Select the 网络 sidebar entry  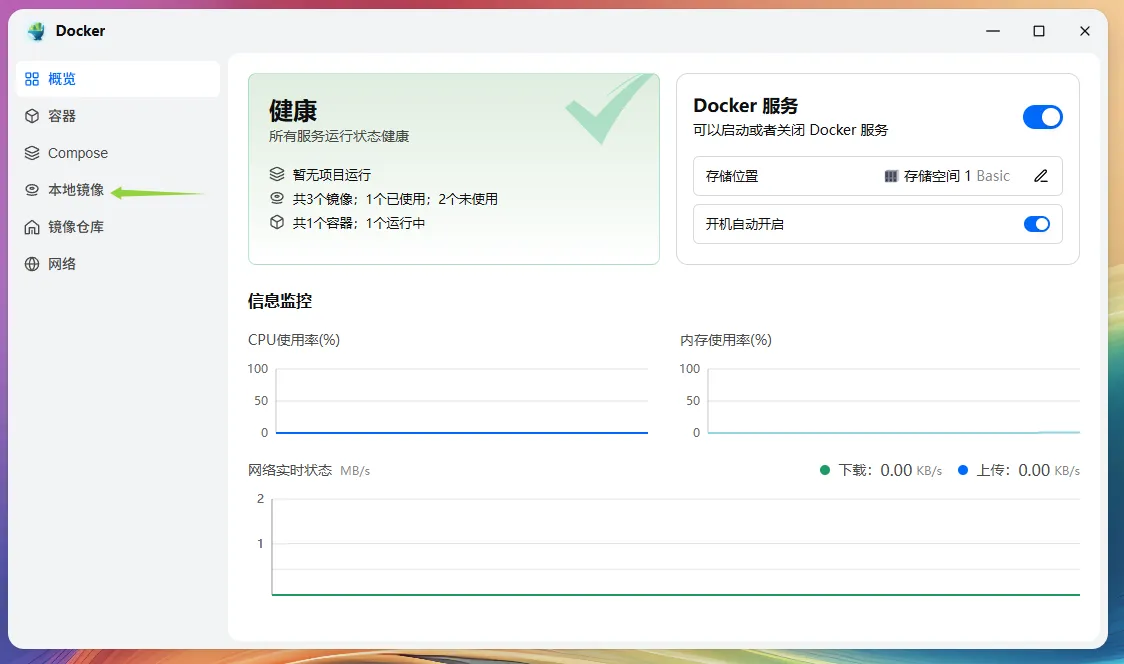[x=62, y=264]
